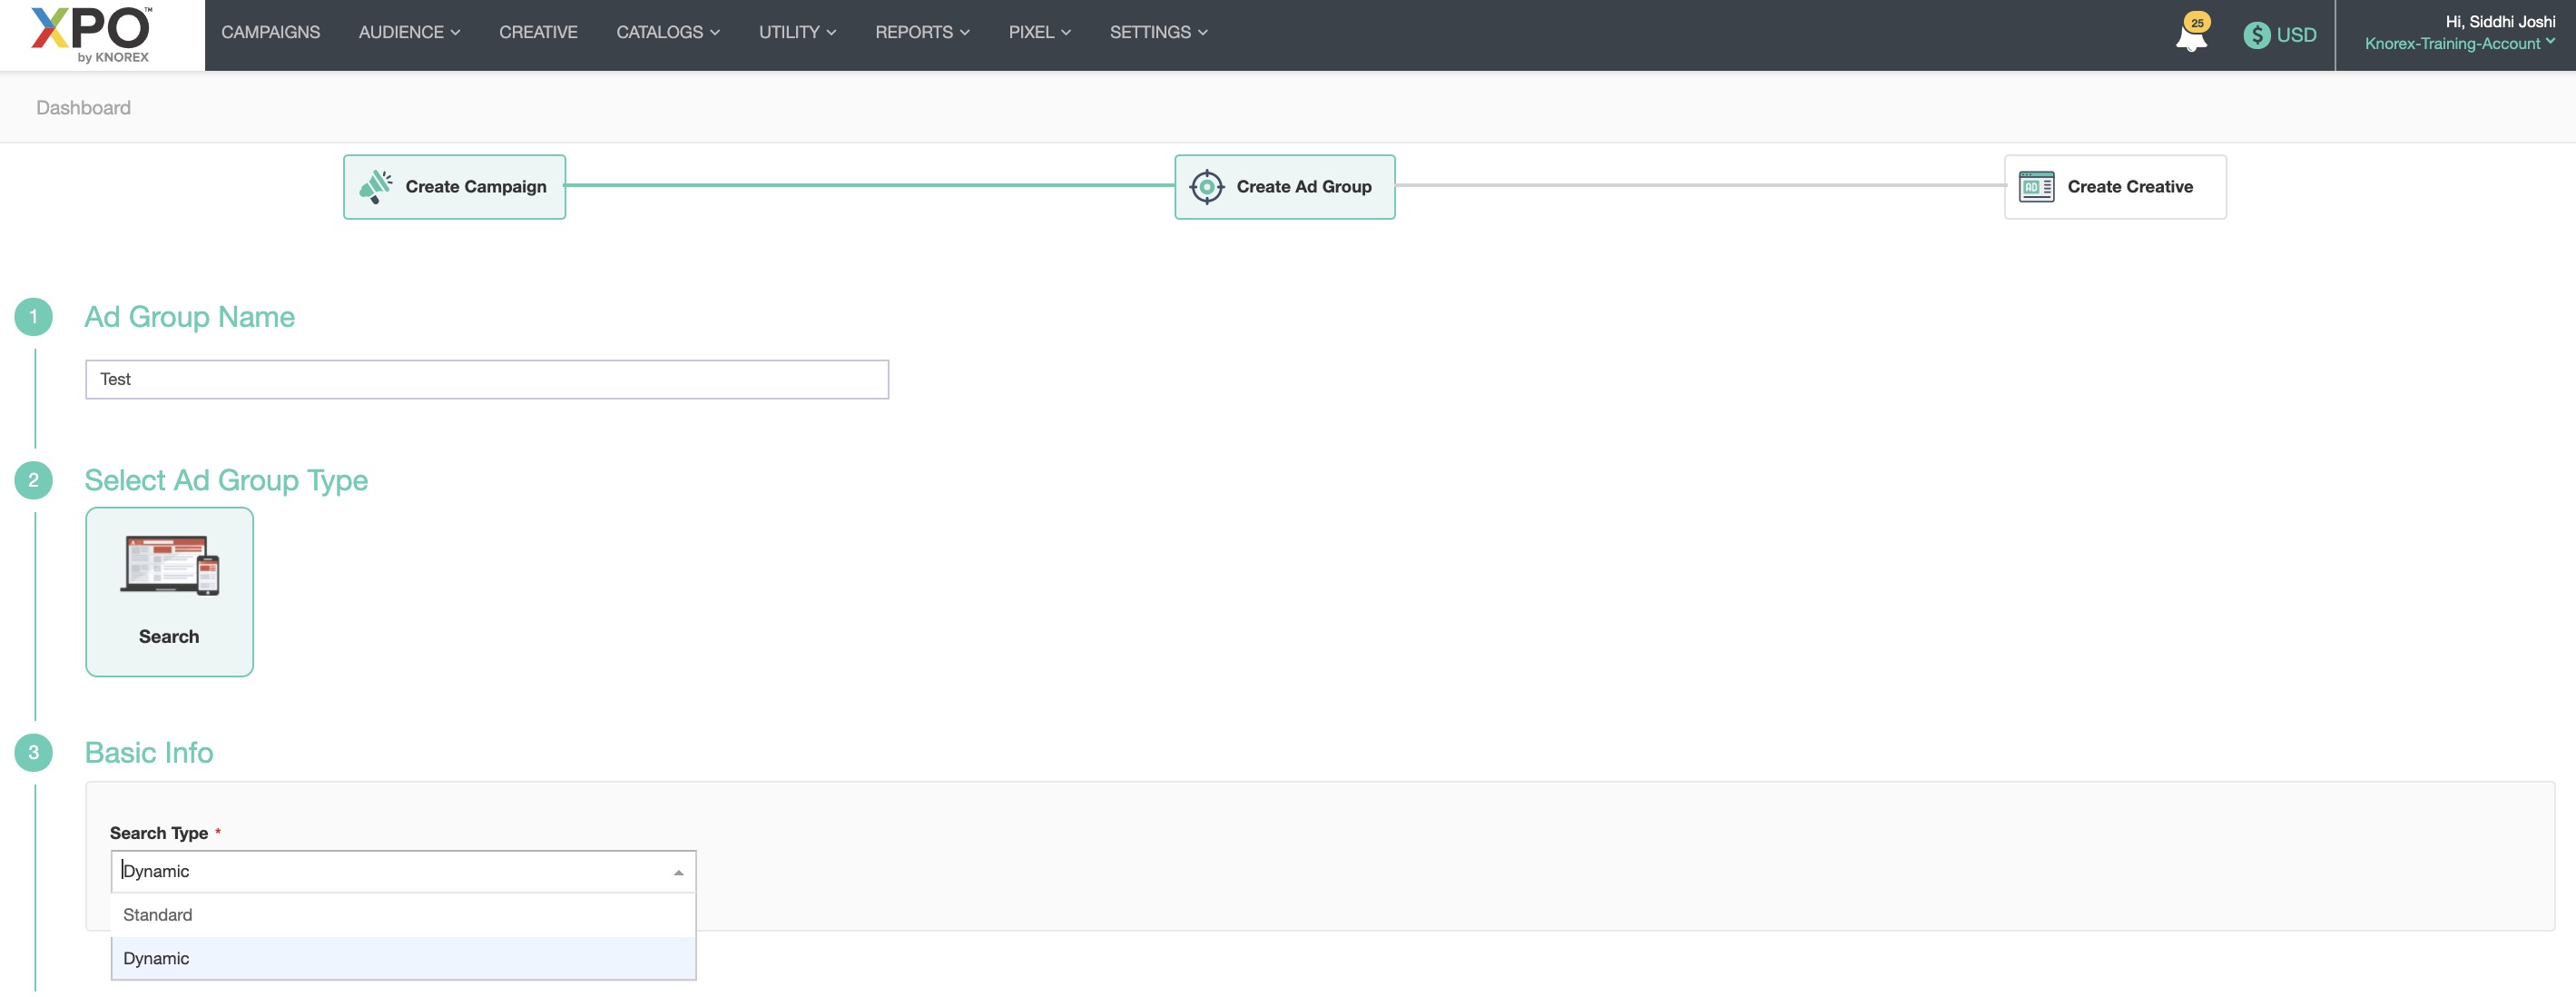Open the Settings menu
The height and width of the screenshot is (997, 2576).
(x=1157, y=32)
